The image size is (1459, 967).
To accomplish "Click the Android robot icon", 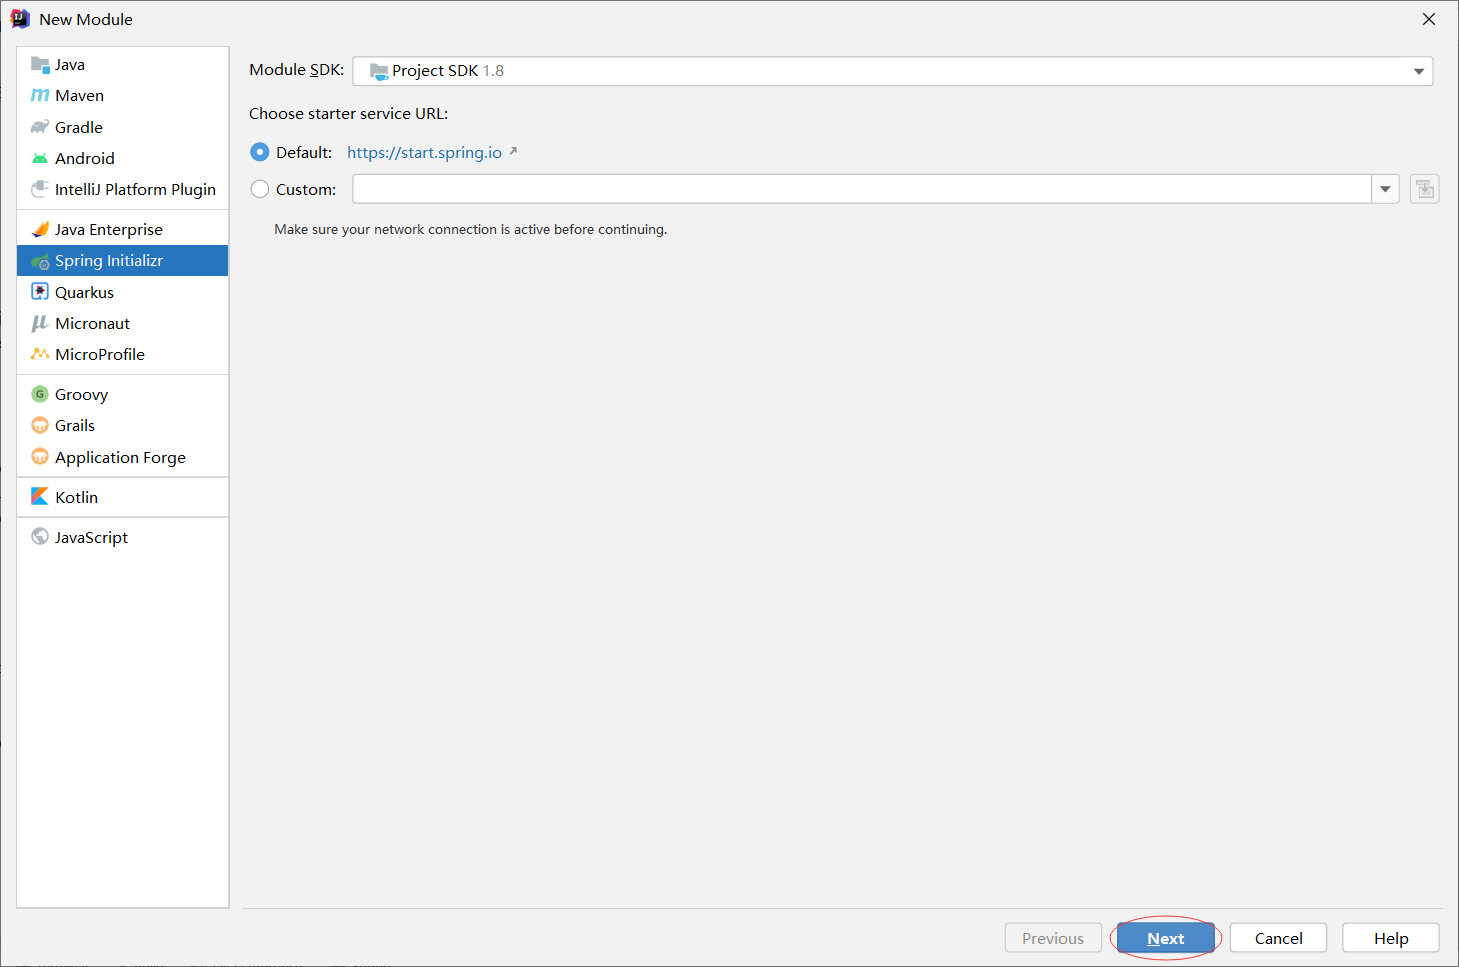I will (x=40, y=158).
